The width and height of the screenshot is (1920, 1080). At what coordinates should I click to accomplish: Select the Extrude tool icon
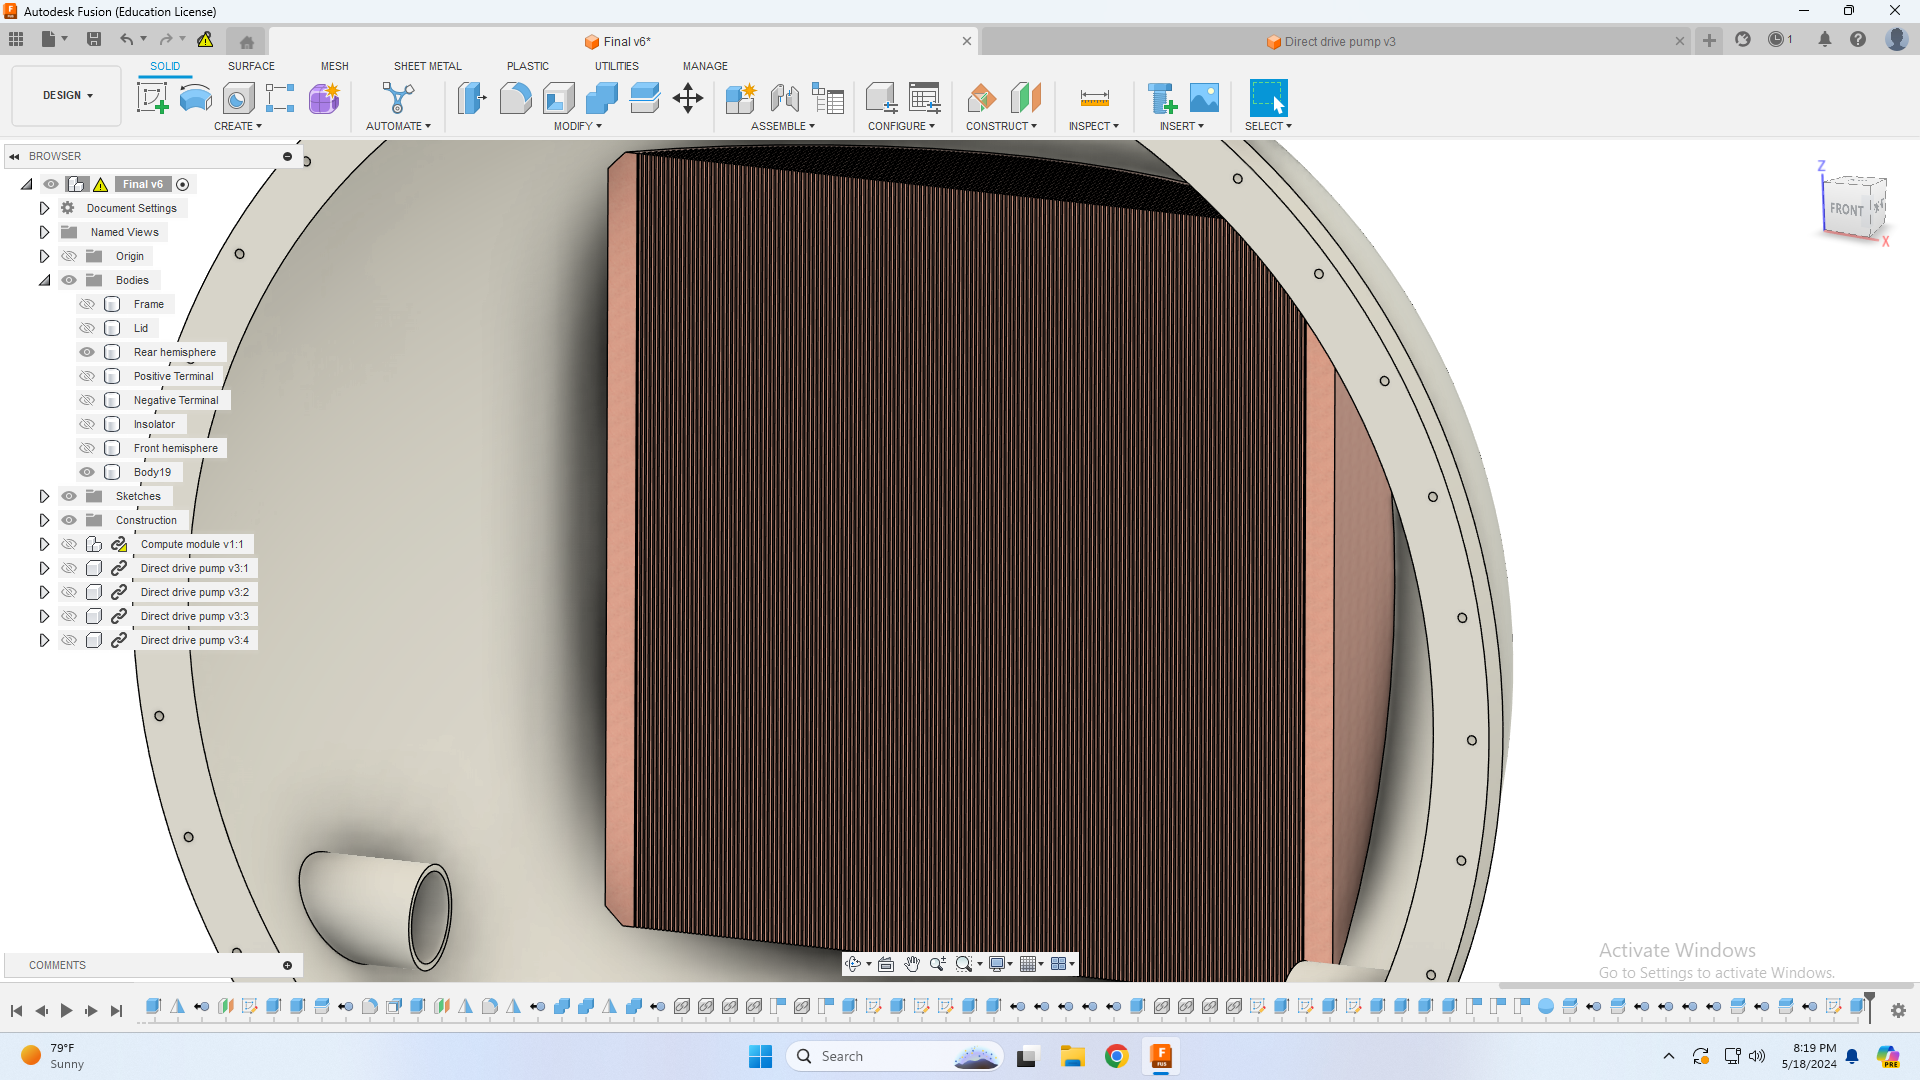pyautogui.click(x=196, y=98)
